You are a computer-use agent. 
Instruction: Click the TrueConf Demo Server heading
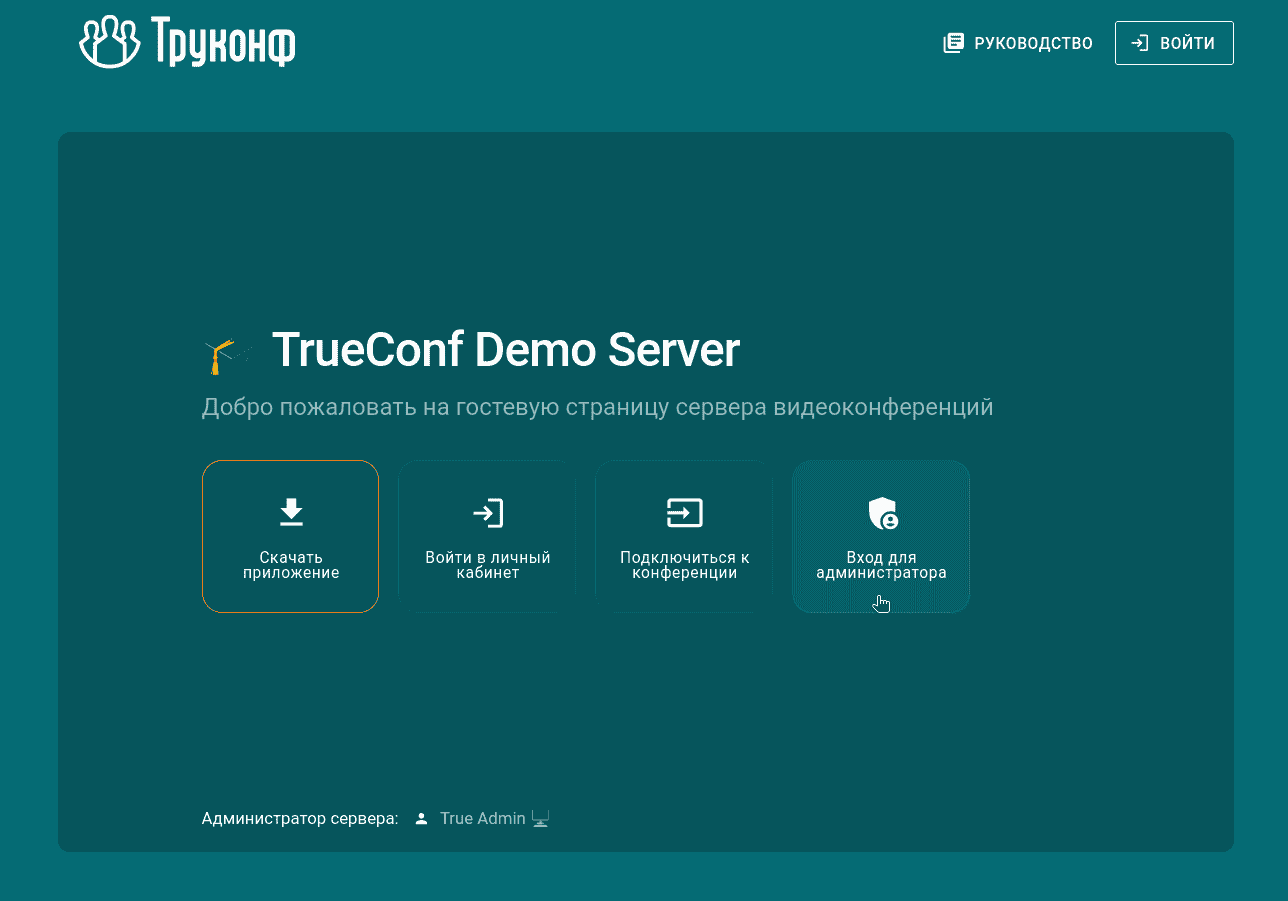click(506, 350)
